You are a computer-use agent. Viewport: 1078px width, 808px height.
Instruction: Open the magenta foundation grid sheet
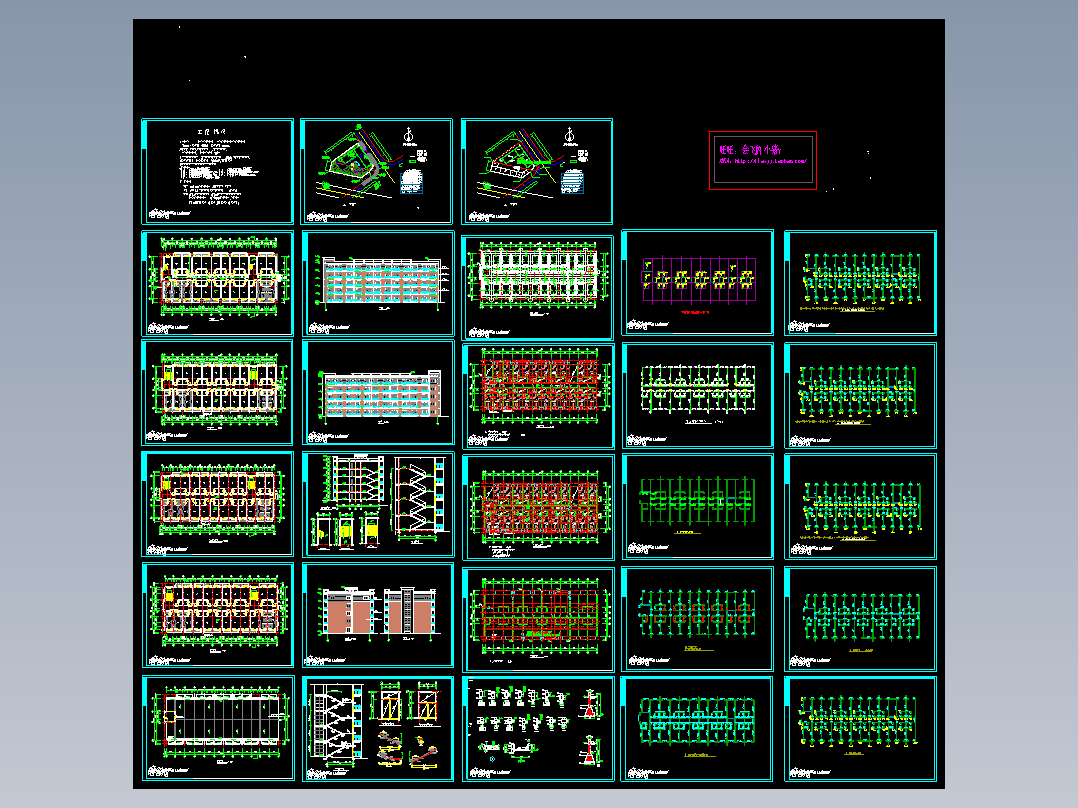coord(697,283)
